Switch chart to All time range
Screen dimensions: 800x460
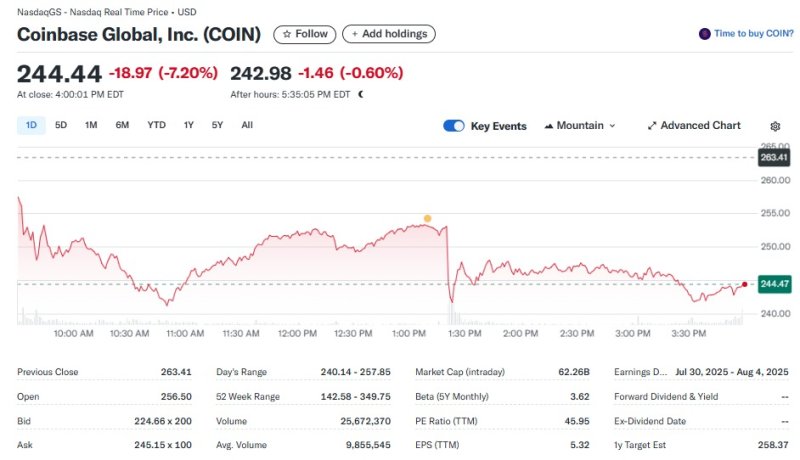pyautogui.click(x=247, y=125)
